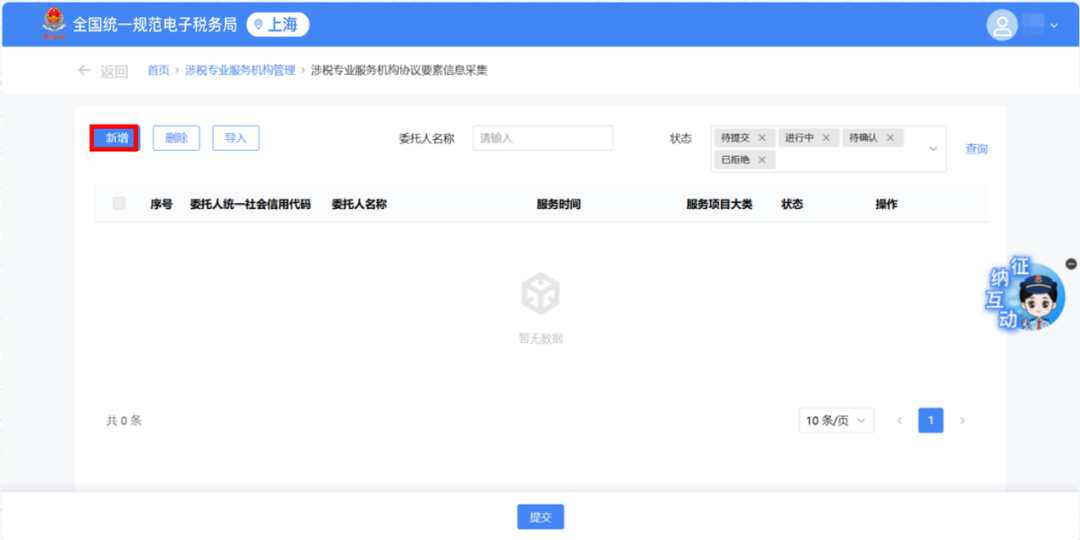Open the 上海 location selector
Screen dimensions: 1080x540
[x=278, y=25]
